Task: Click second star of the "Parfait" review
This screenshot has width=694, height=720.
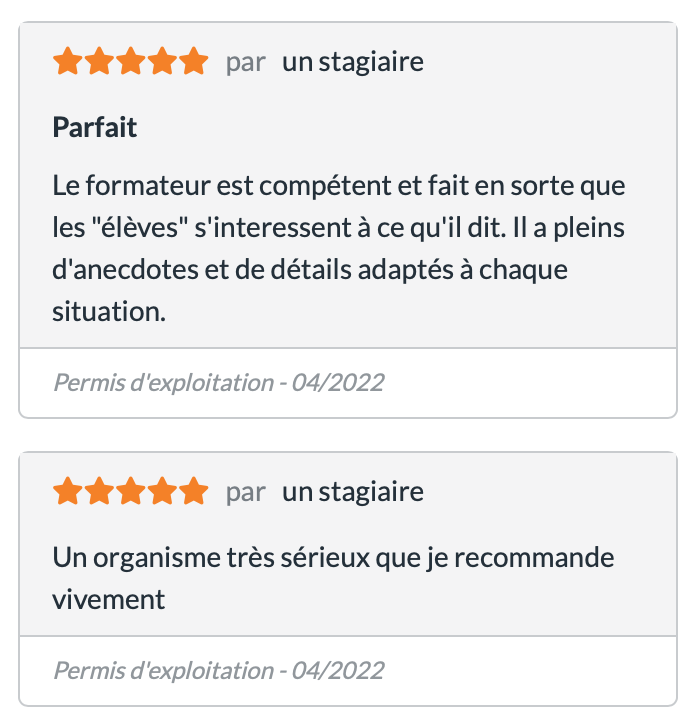Action: (x=99, y=62)
